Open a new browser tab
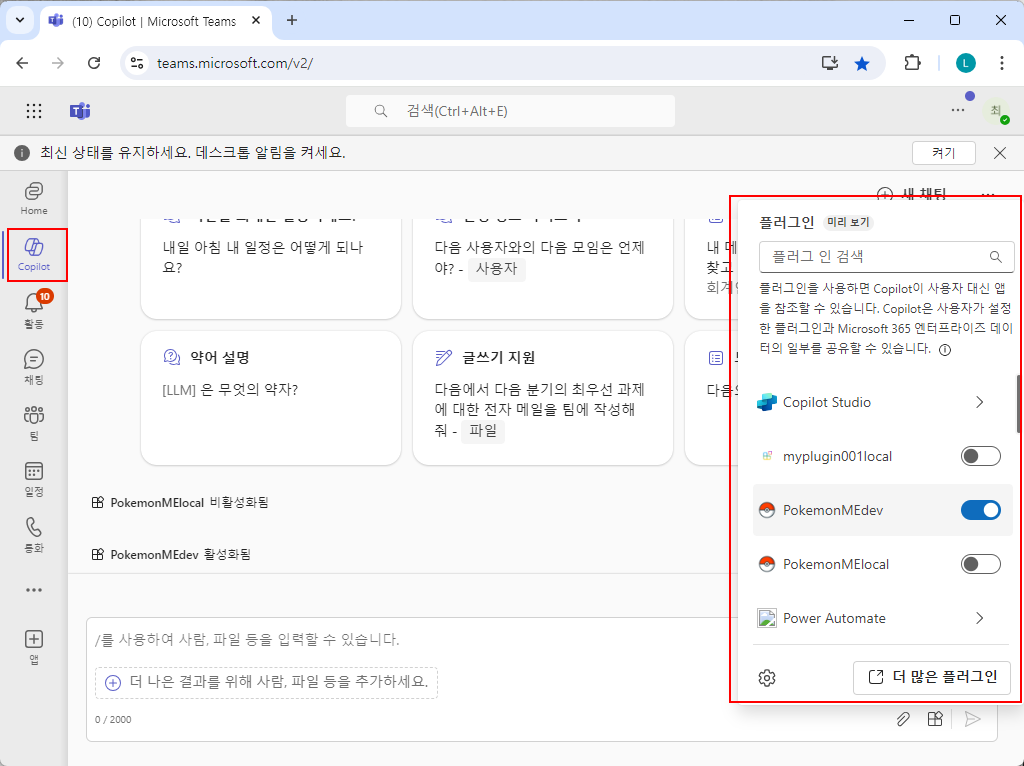The width and height of the screenshot is (1024, 766). tap(292, 20)
